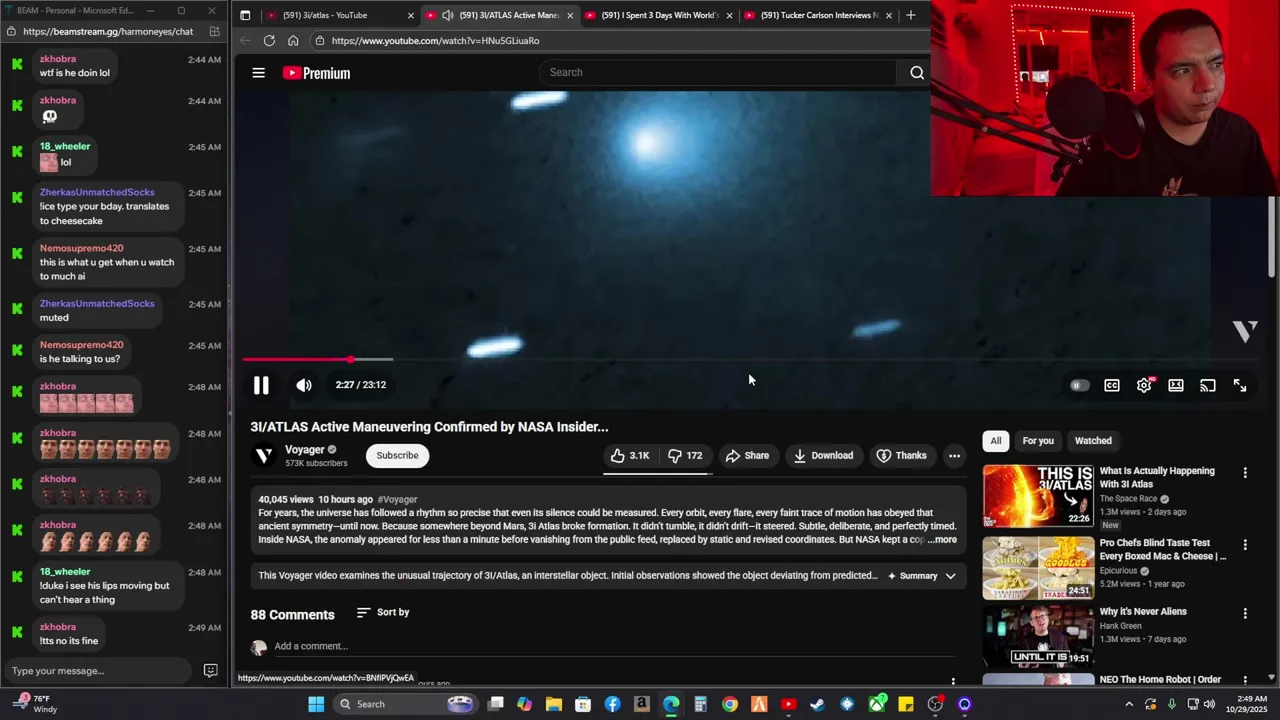Open a new browser tab

coord(910,15)
